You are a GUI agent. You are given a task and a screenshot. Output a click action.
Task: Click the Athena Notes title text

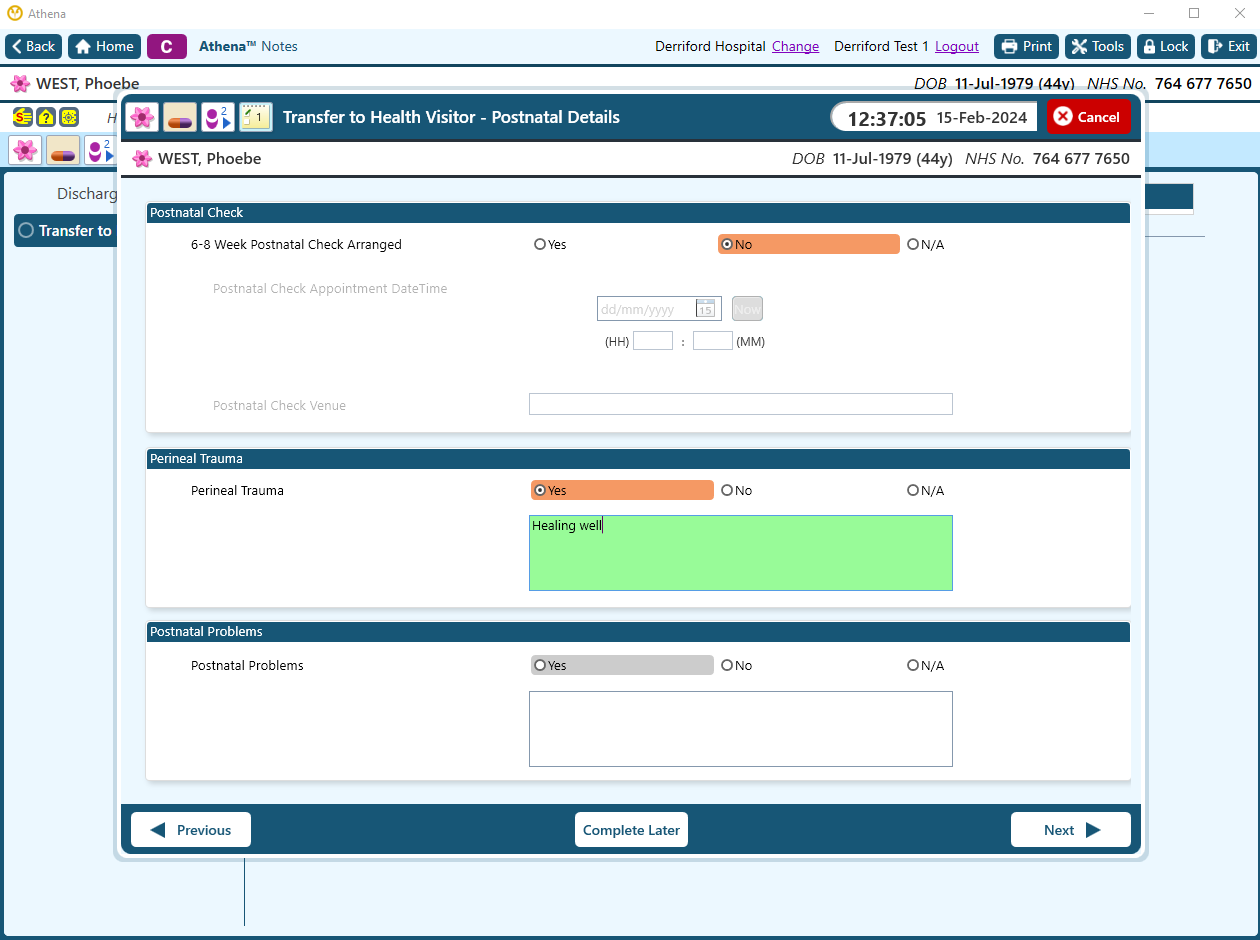click(x=248, y=46)
